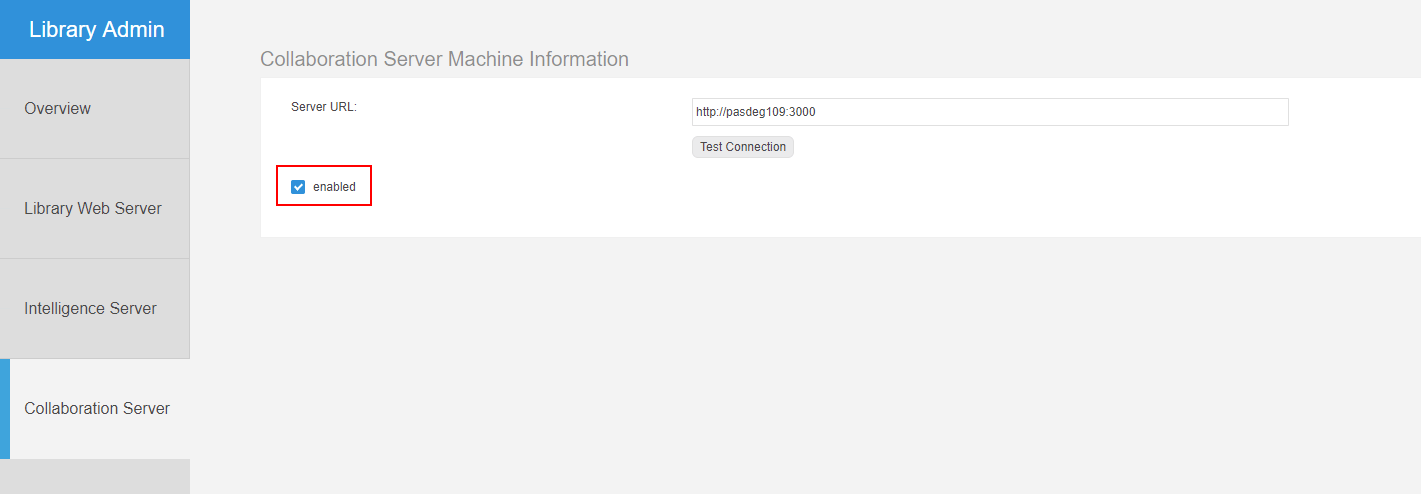This screenshot has width=1421, height=494.
Task: Click the Collaboration Server Machine Information heading
Action: click(444, 59)
